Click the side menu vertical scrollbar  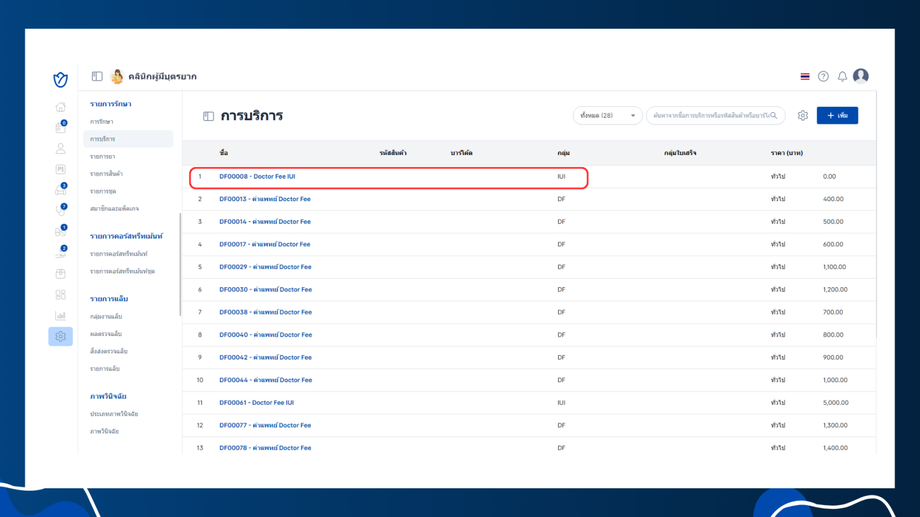click(180, 264)
